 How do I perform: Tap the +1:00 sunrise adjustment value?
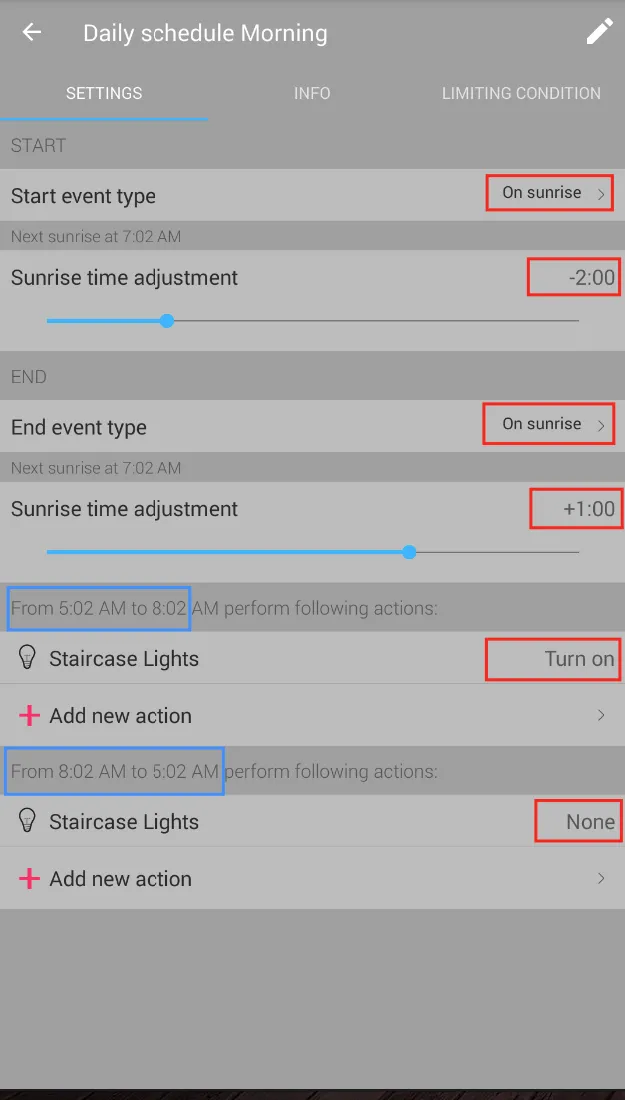point(588,509)
